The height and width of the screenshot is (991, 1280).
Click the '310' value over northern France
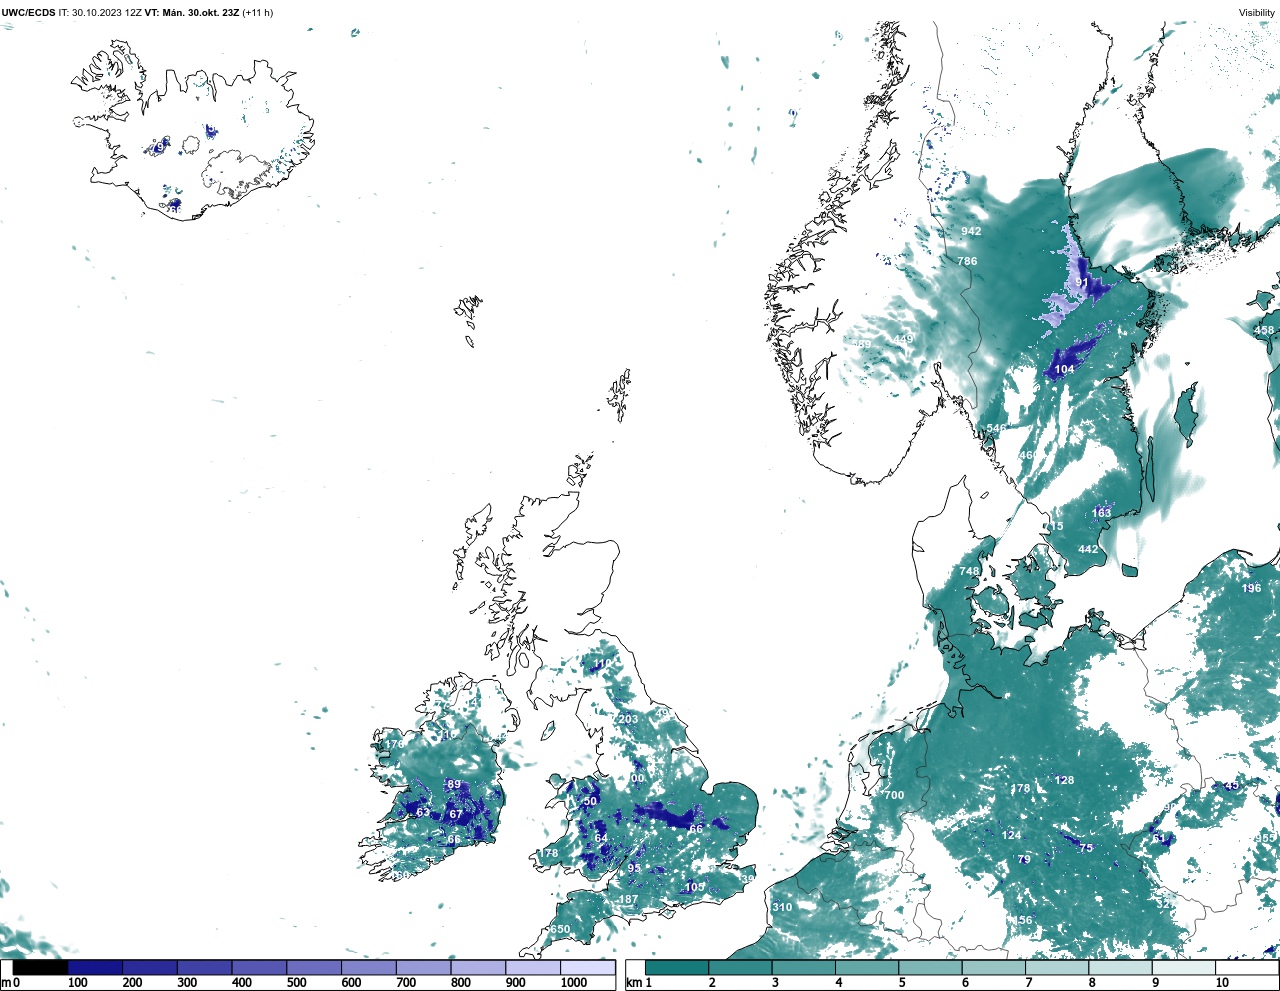click(x=782, y=907)
